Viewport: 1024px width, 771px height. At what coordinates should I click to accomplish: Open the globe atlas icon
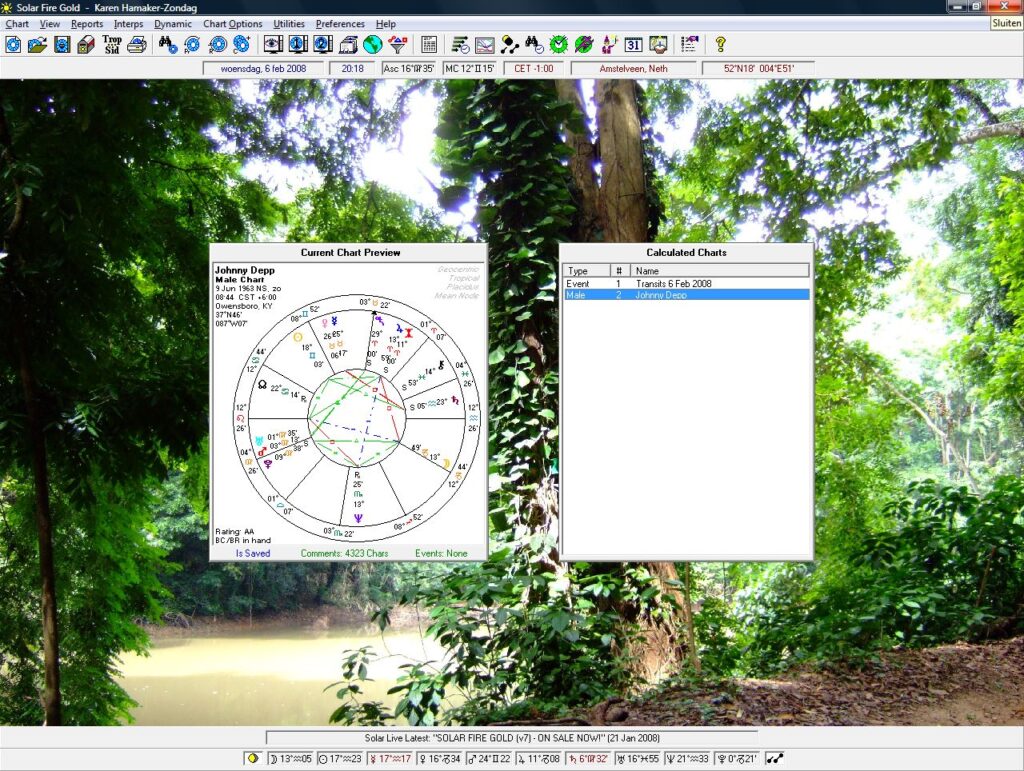pyautogui.click(x=373, y=44)
